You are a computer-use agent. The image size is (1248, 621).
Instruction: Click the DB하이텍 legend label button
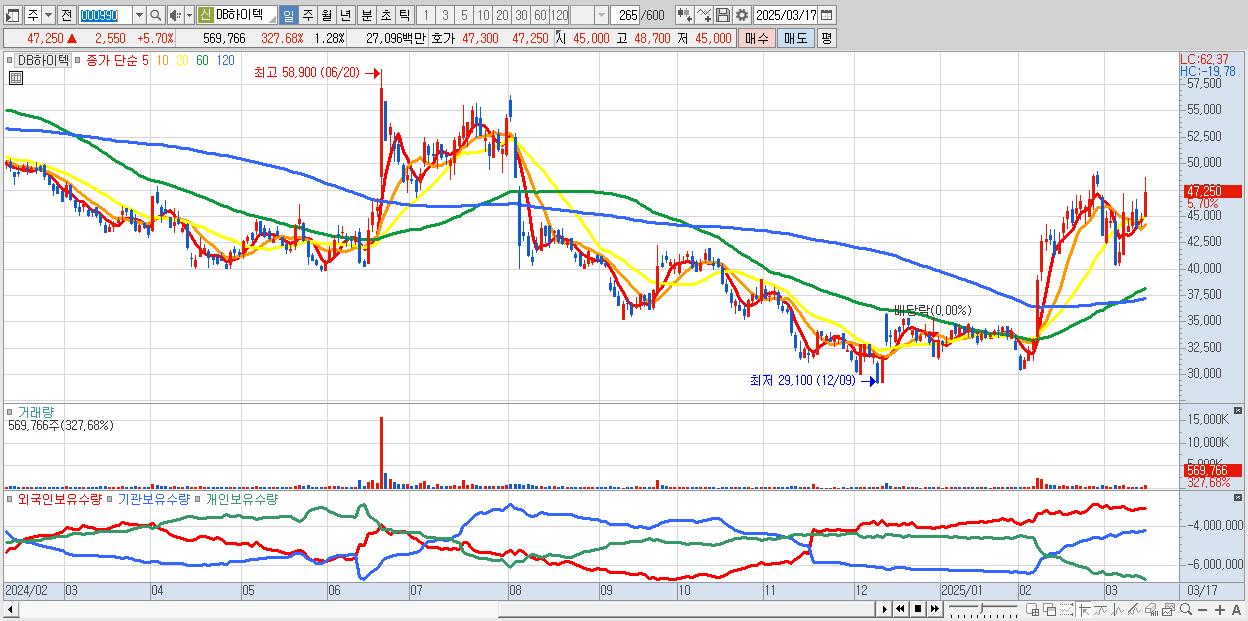(41, 60)
